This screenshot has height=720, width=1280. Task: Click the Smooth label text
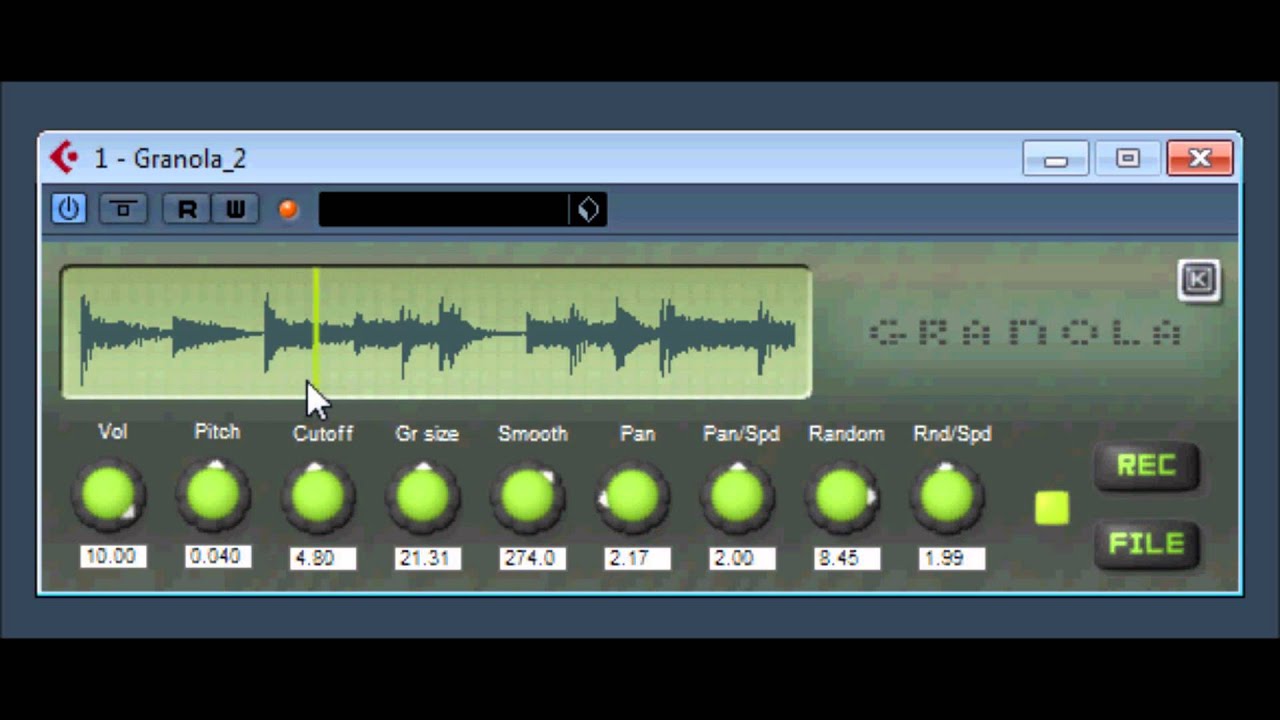pos(532,434)
